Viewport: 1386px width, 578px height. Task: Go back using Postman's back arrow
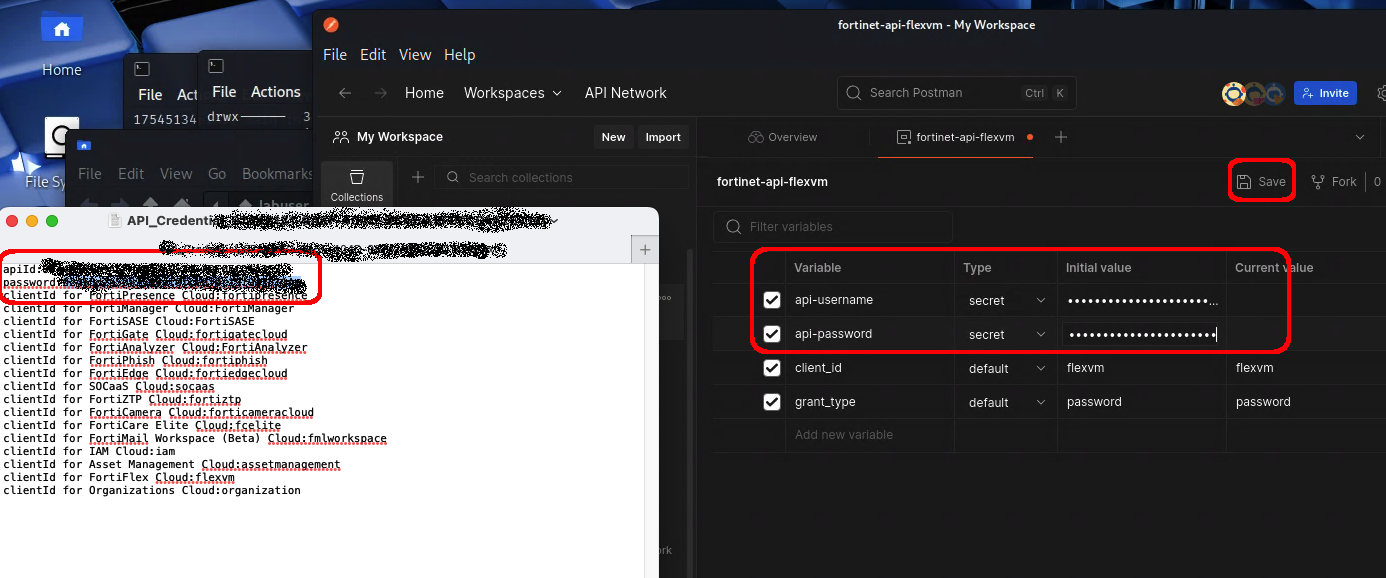(x=345, y=93)
